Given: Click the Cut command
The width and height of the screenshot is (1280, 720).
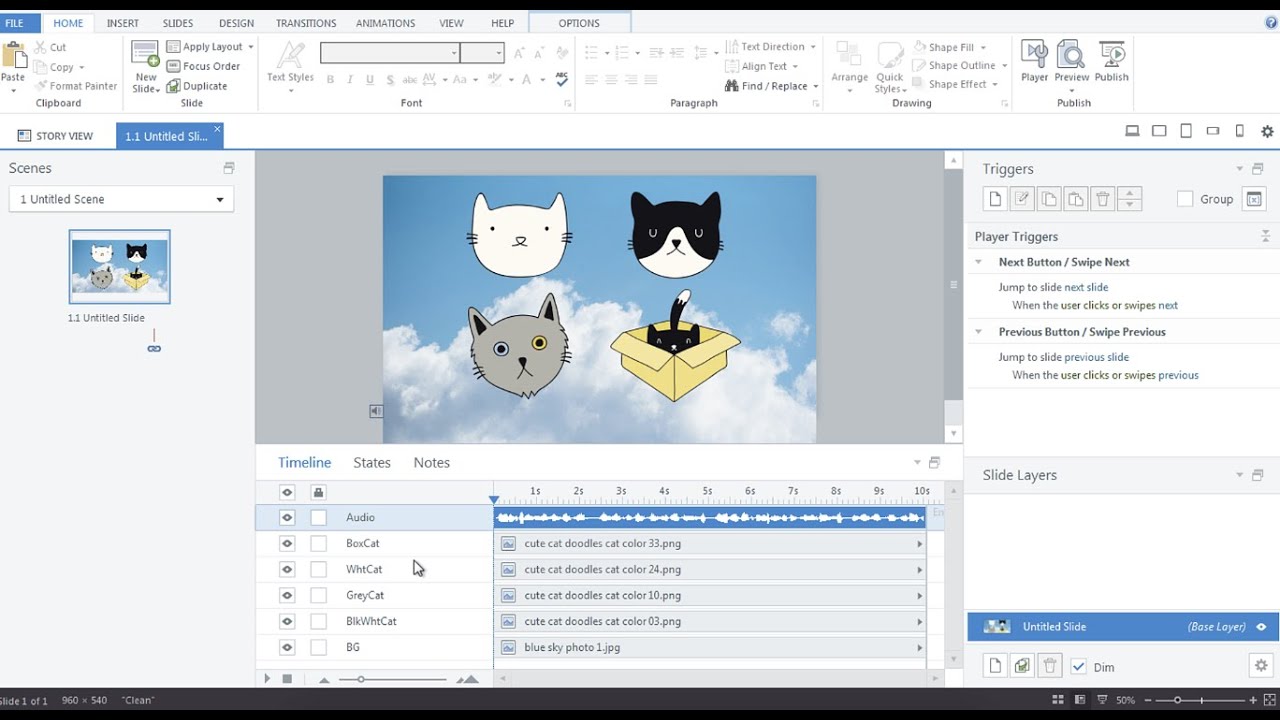Looking at the screenshot, I should tap(50, 47).
